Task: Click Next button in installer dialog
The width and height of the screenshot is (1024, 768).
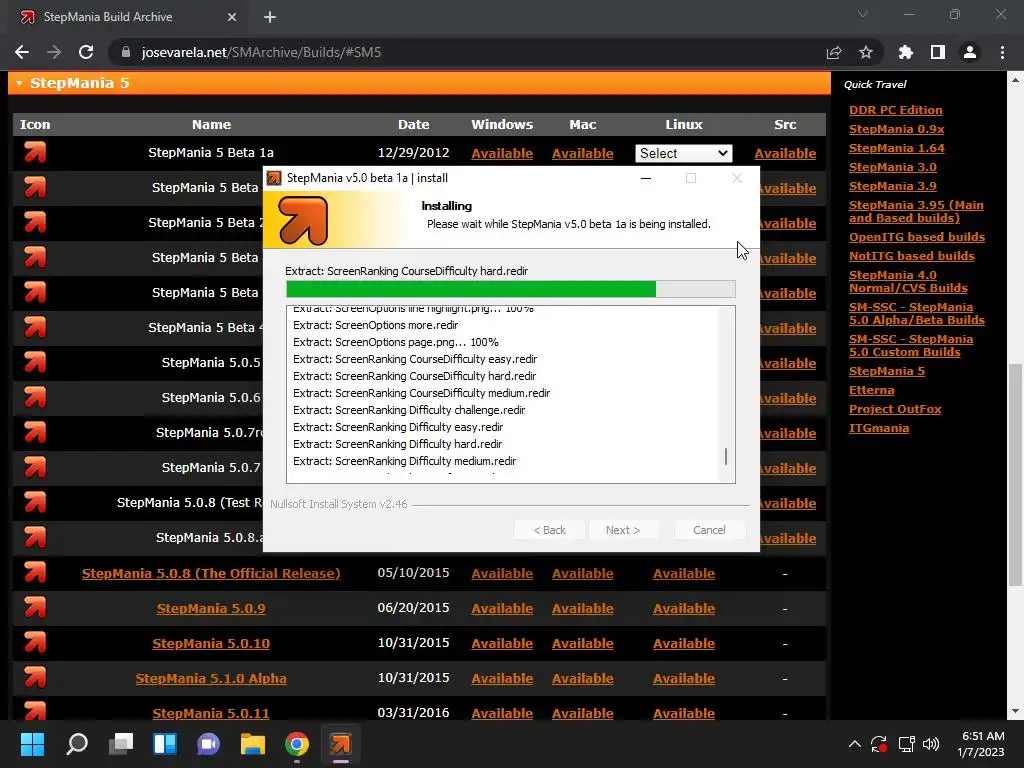Action: pos(622,530)
